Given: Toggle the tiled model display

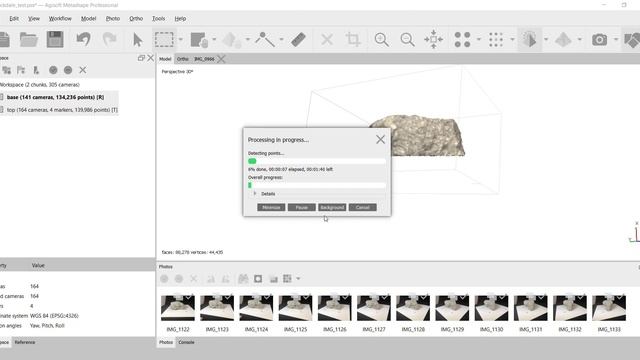Looking at the screenshot, I should pyautogui.click(x=563, y=40).
